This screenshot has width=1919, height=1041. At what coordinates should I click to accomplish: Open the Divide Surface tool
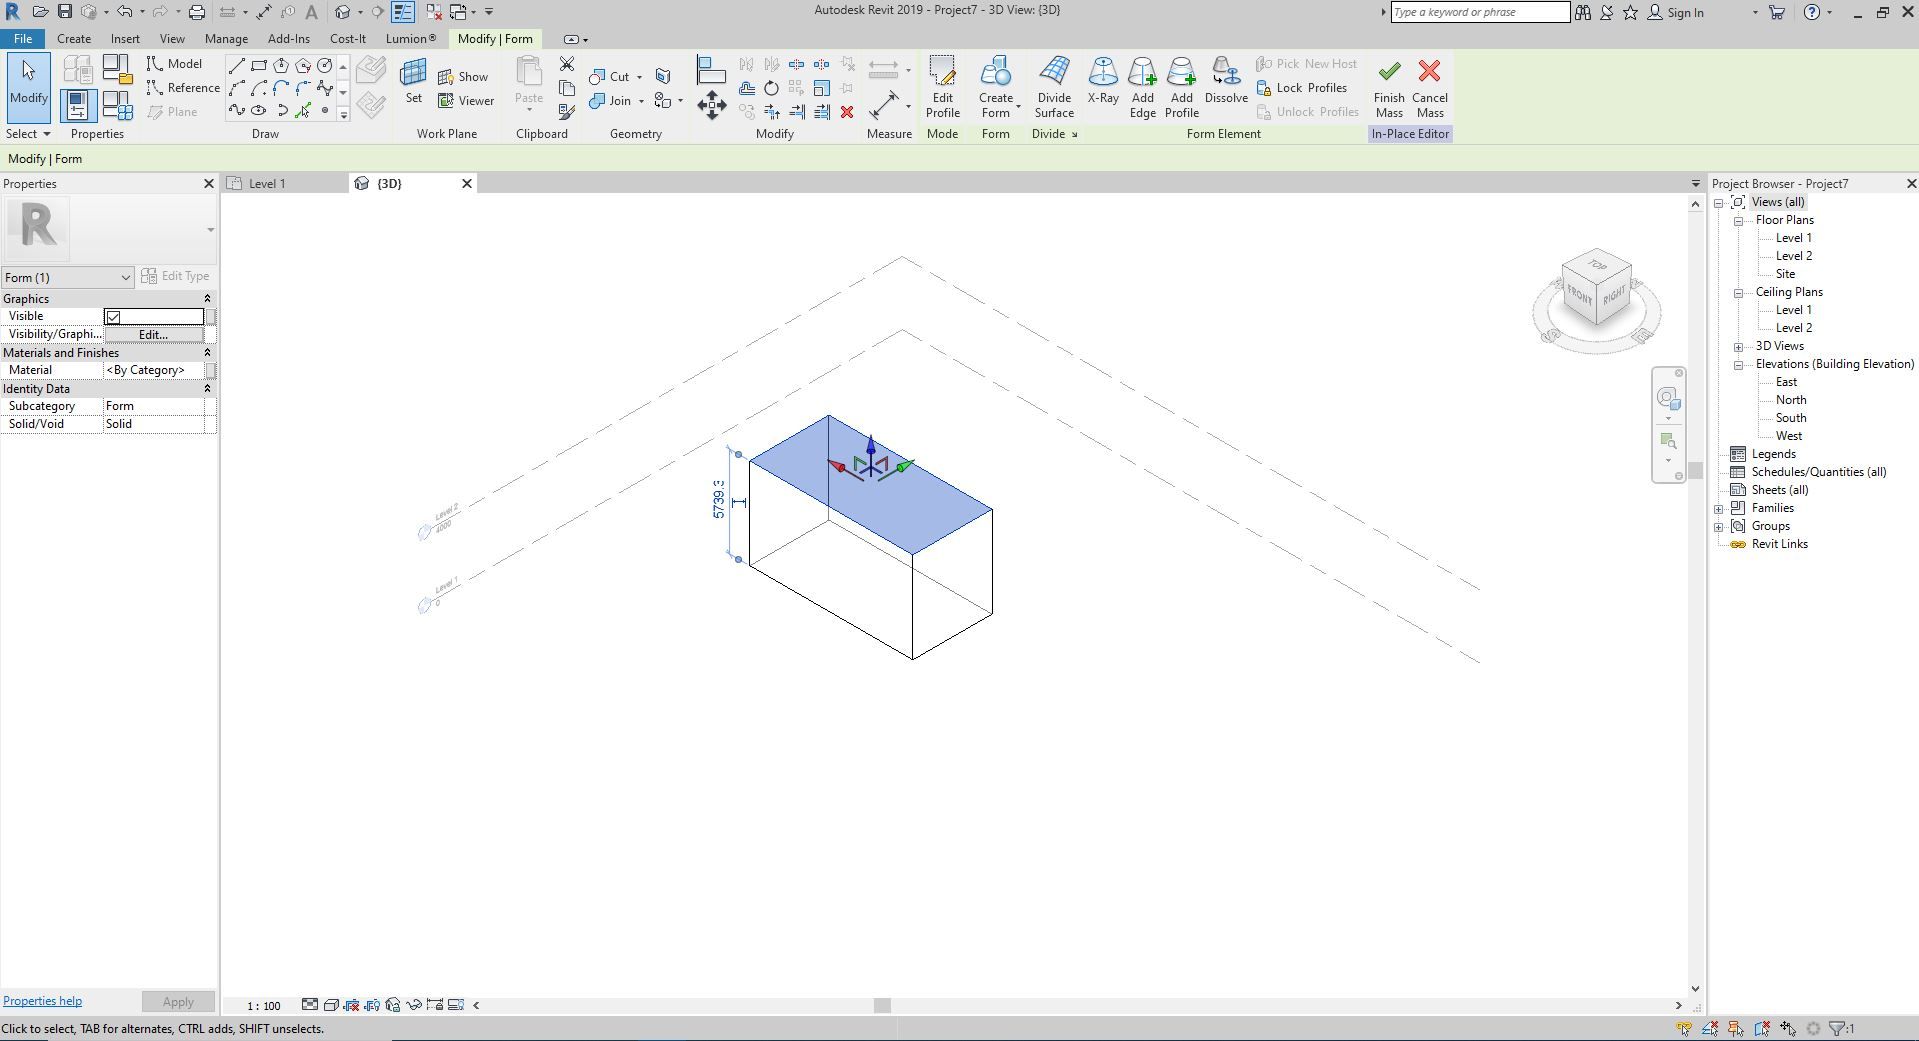tap(1054, 85)
